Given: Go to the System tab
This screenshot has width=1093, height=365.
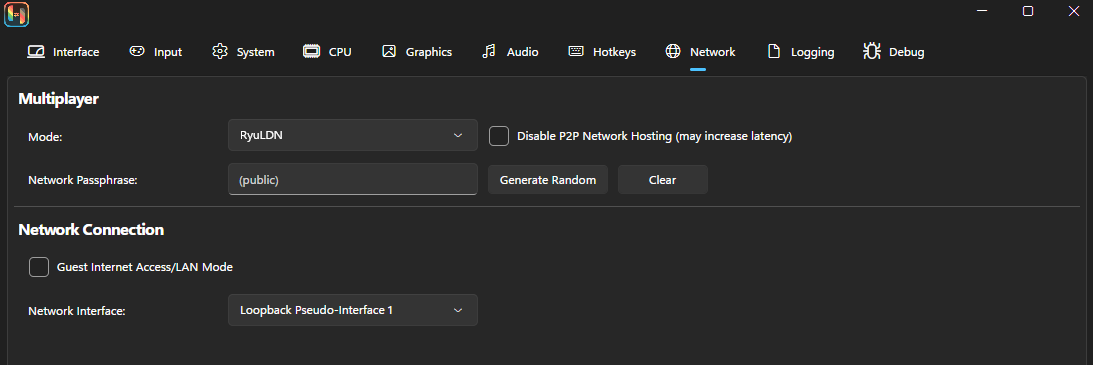Looking at the screenshot, I should click(x=243, y=52).
